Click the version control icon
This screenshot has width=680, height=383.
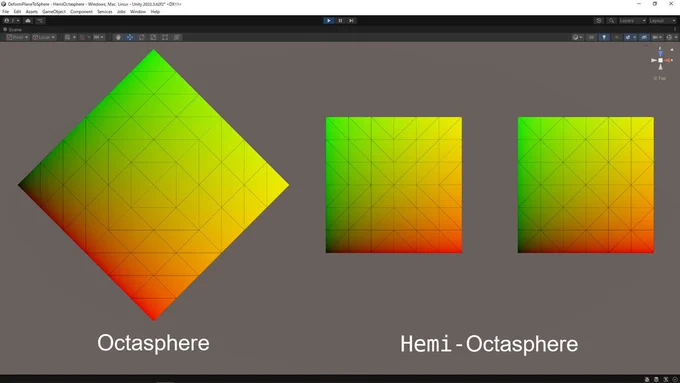pyautogui.click(x=40, y=20)
